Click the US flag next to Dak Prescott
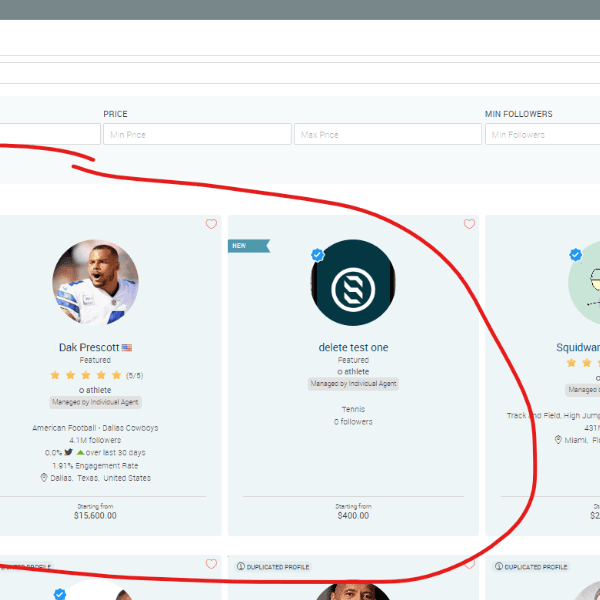The width and height of the screenshot is (600, 600). (127, 348)
